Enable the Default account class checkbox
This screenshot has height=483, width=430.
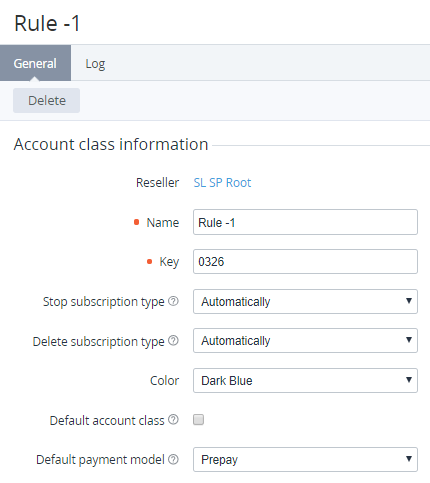tap(198, 419)
